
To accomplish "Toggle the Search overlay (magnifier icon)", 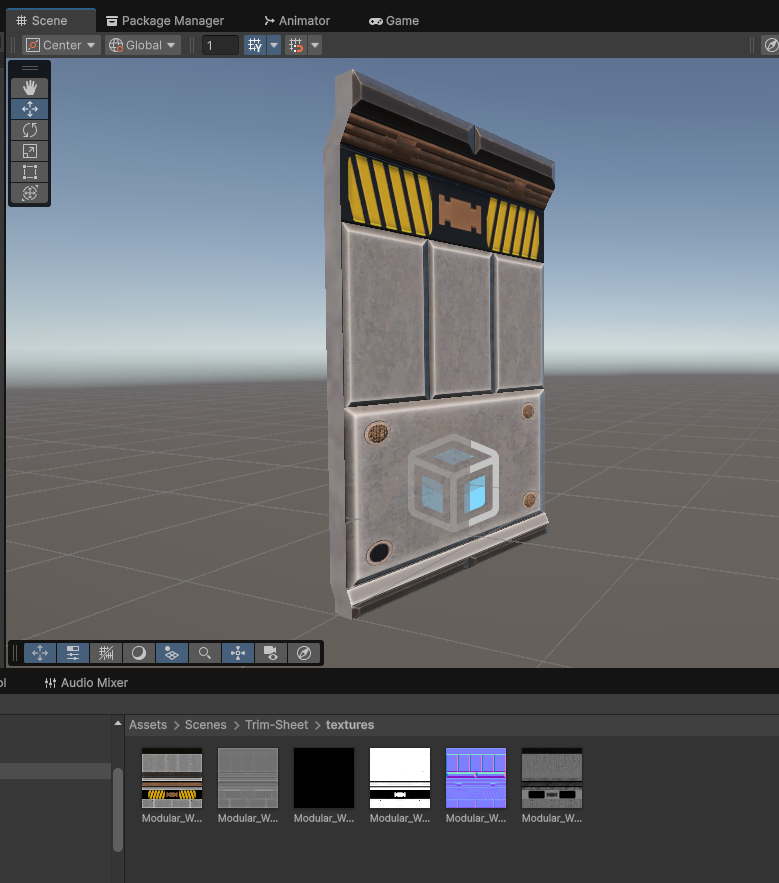I will tap(204, 653).
